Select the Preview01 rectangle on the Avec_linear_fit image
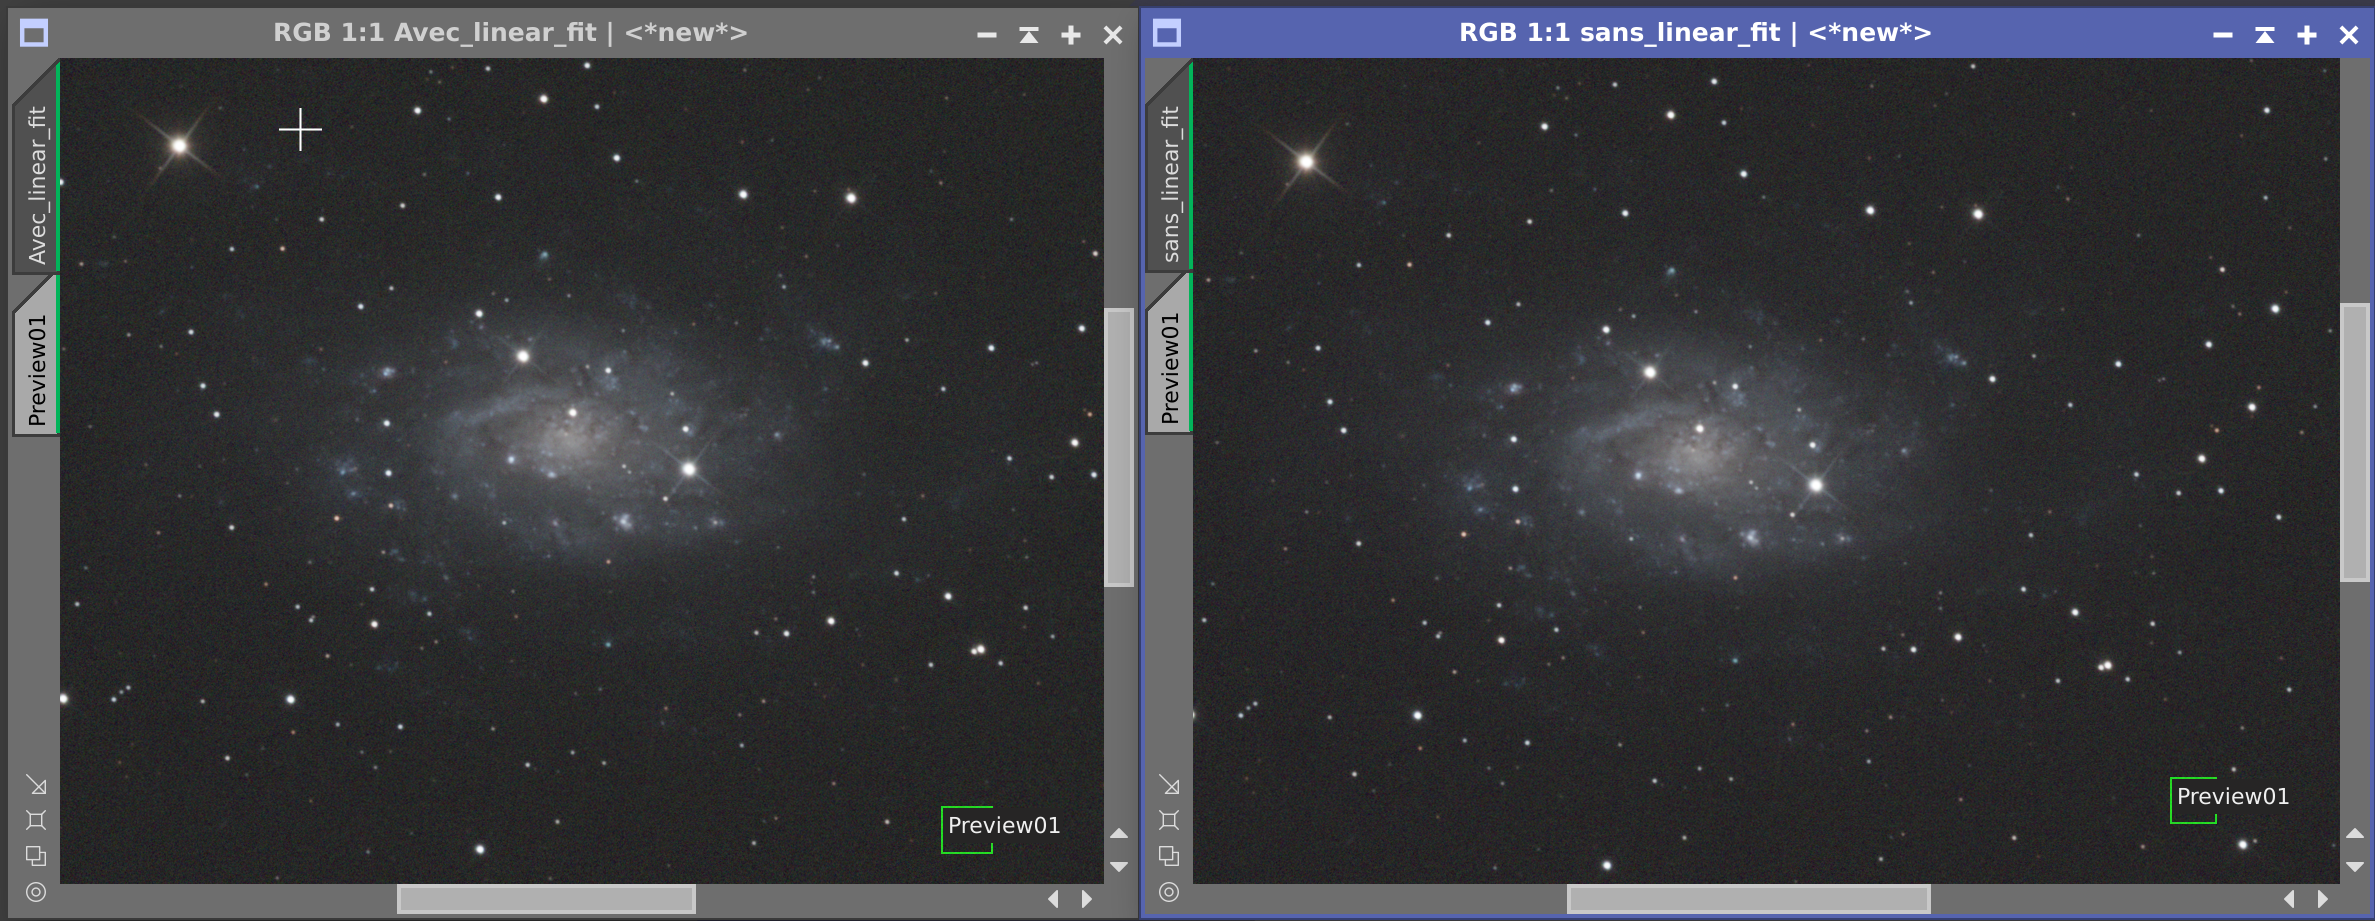The width and height of the screenshot is (2375, 921). (967, 830)
